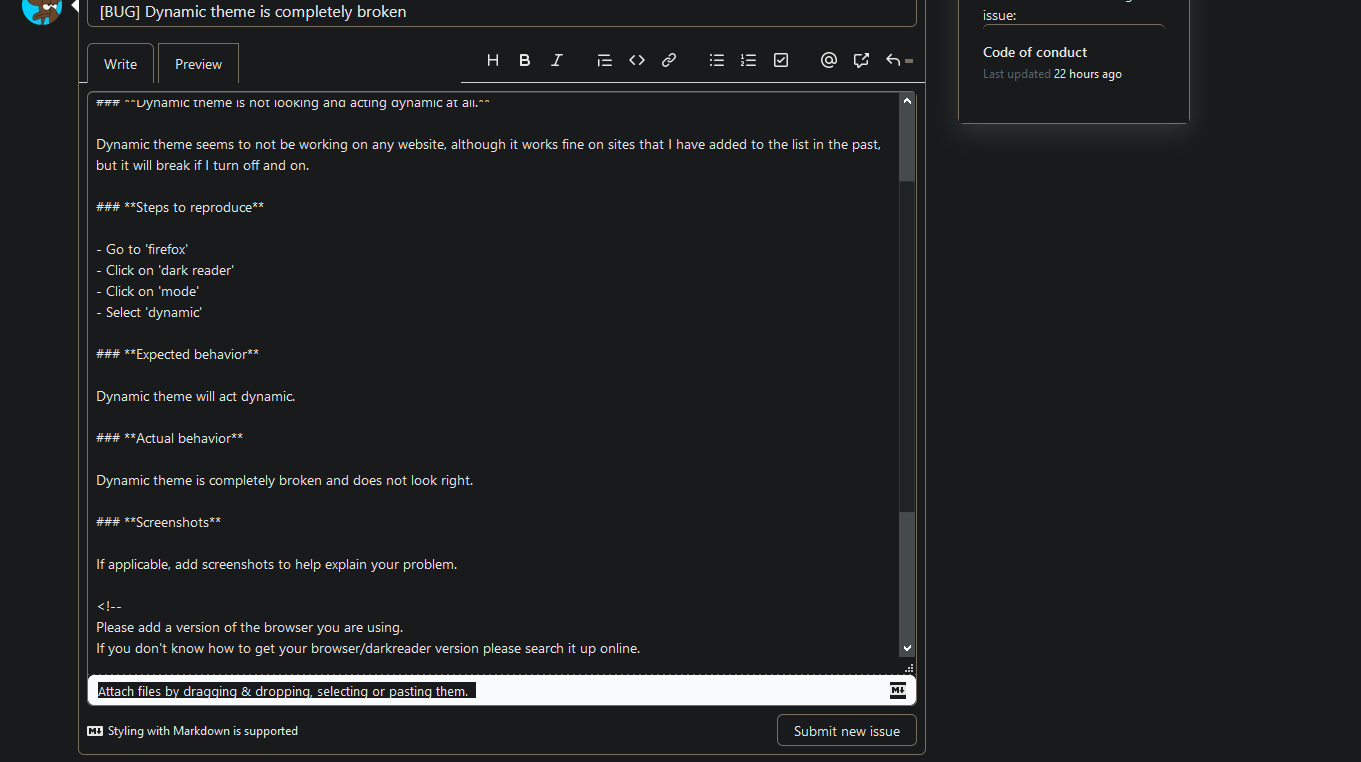Switch to the Preview tab

pyautogui.click(x=197, y=63)
